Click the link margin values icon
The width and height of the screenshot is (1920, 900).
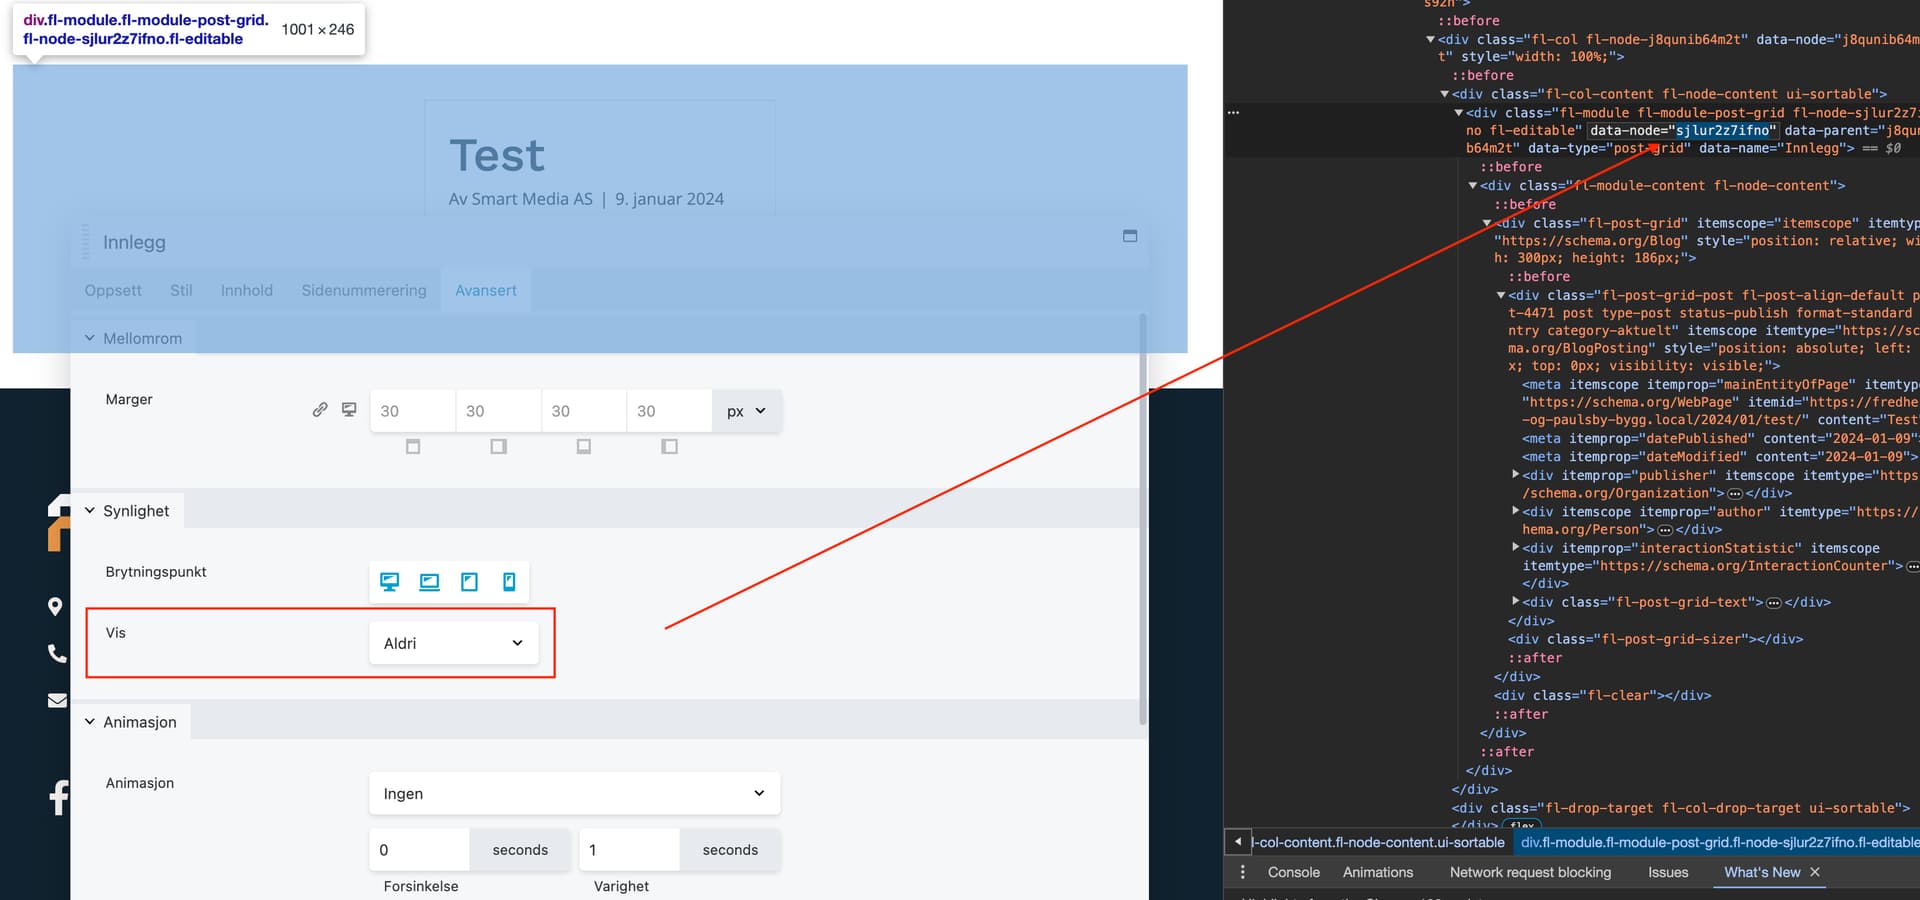pos(320,410)
